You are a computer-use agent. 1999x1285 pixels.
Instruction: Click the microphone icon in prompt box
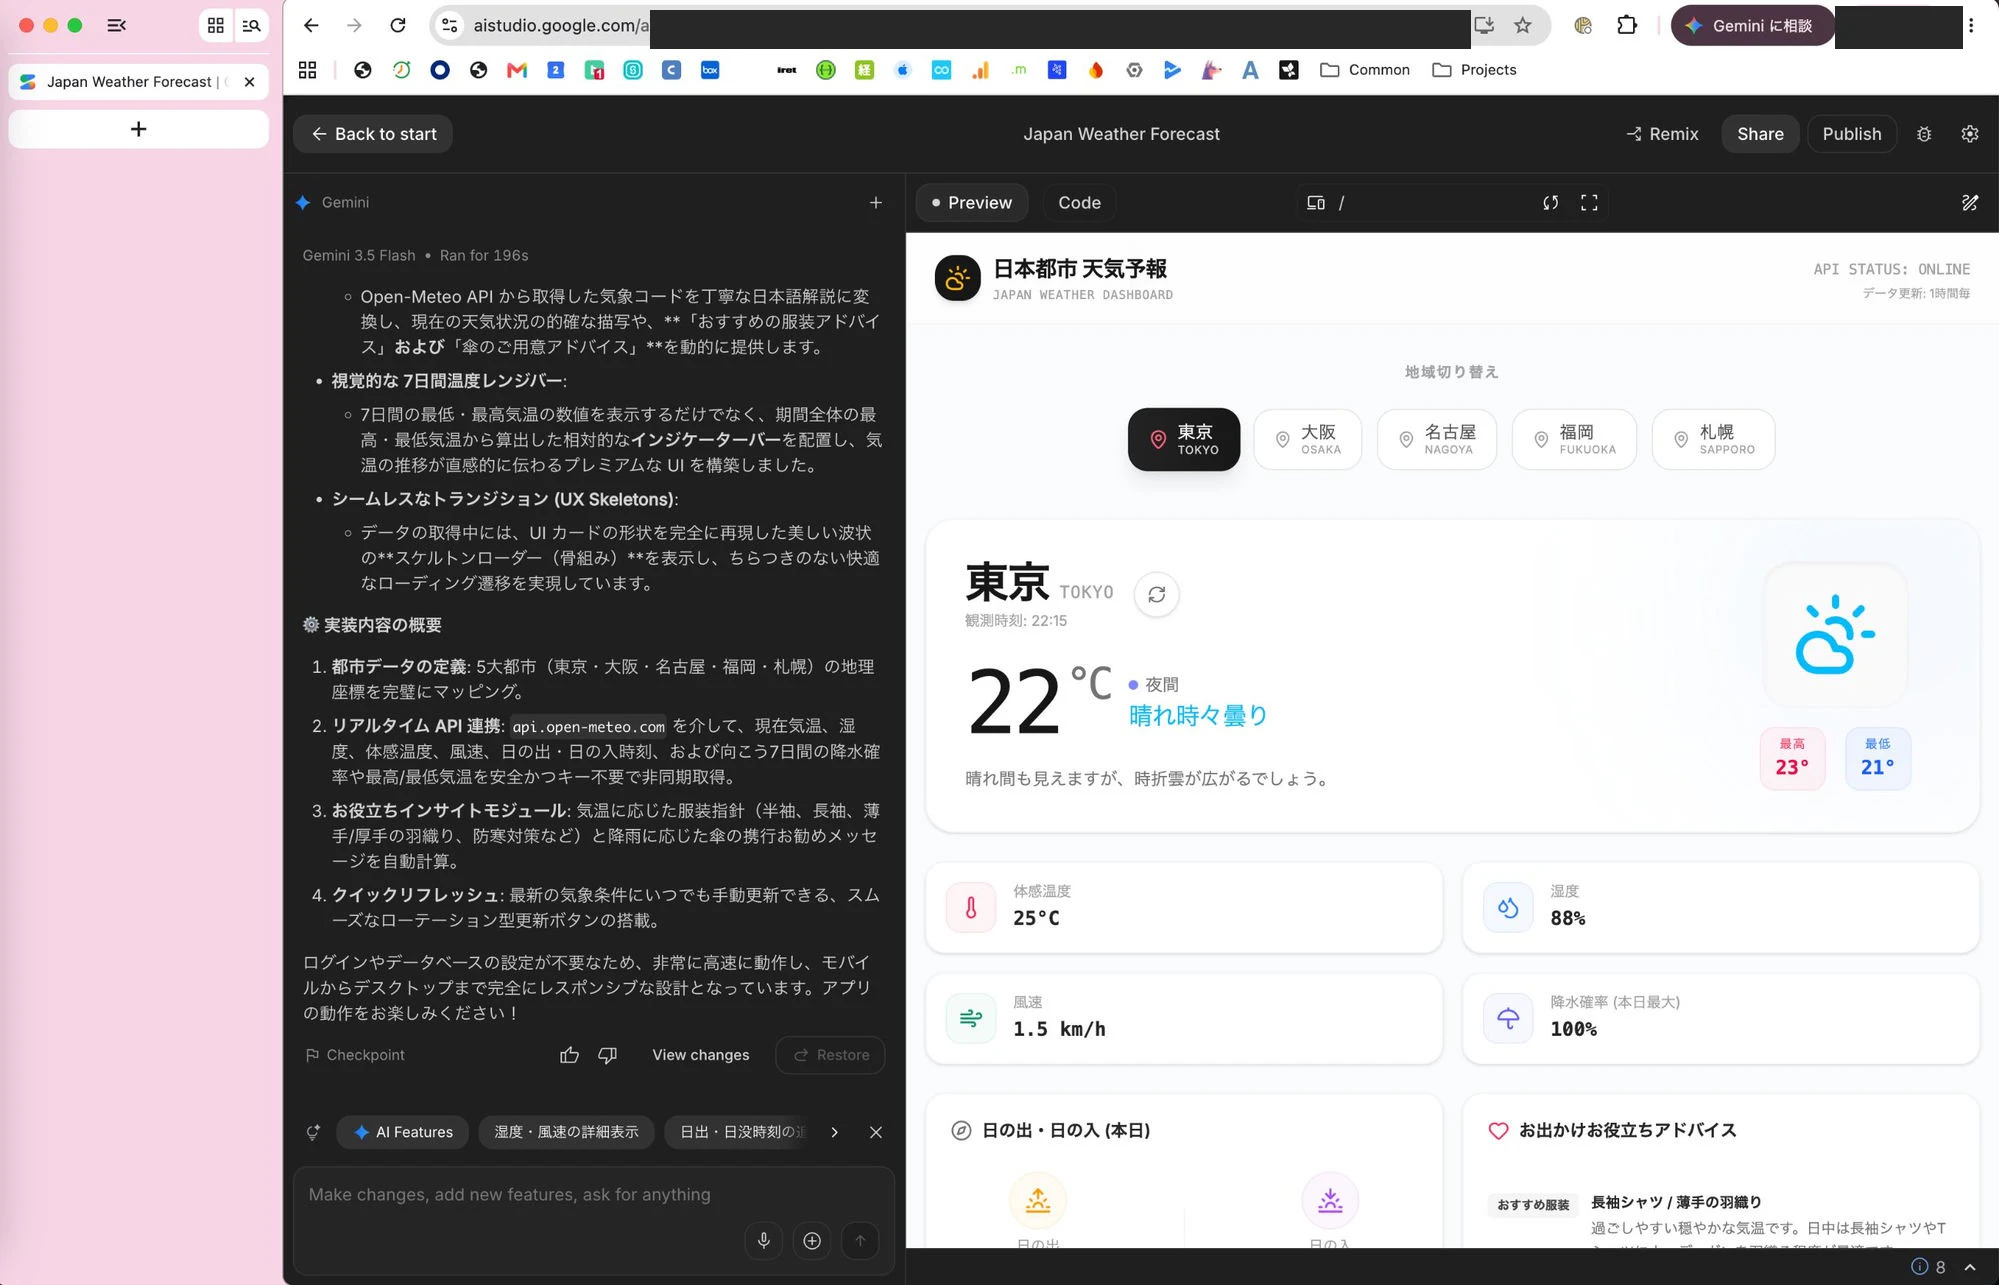click(x=764, y=1241)
